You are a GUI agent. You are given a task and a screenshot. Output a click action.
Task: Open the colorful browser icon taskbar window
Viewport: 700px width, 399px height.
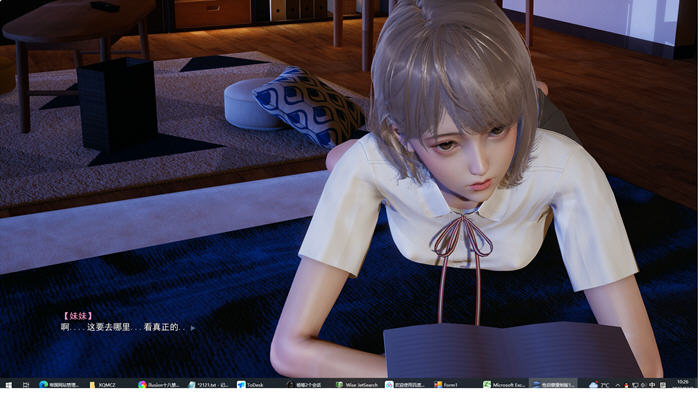click(x=158, y=384)
